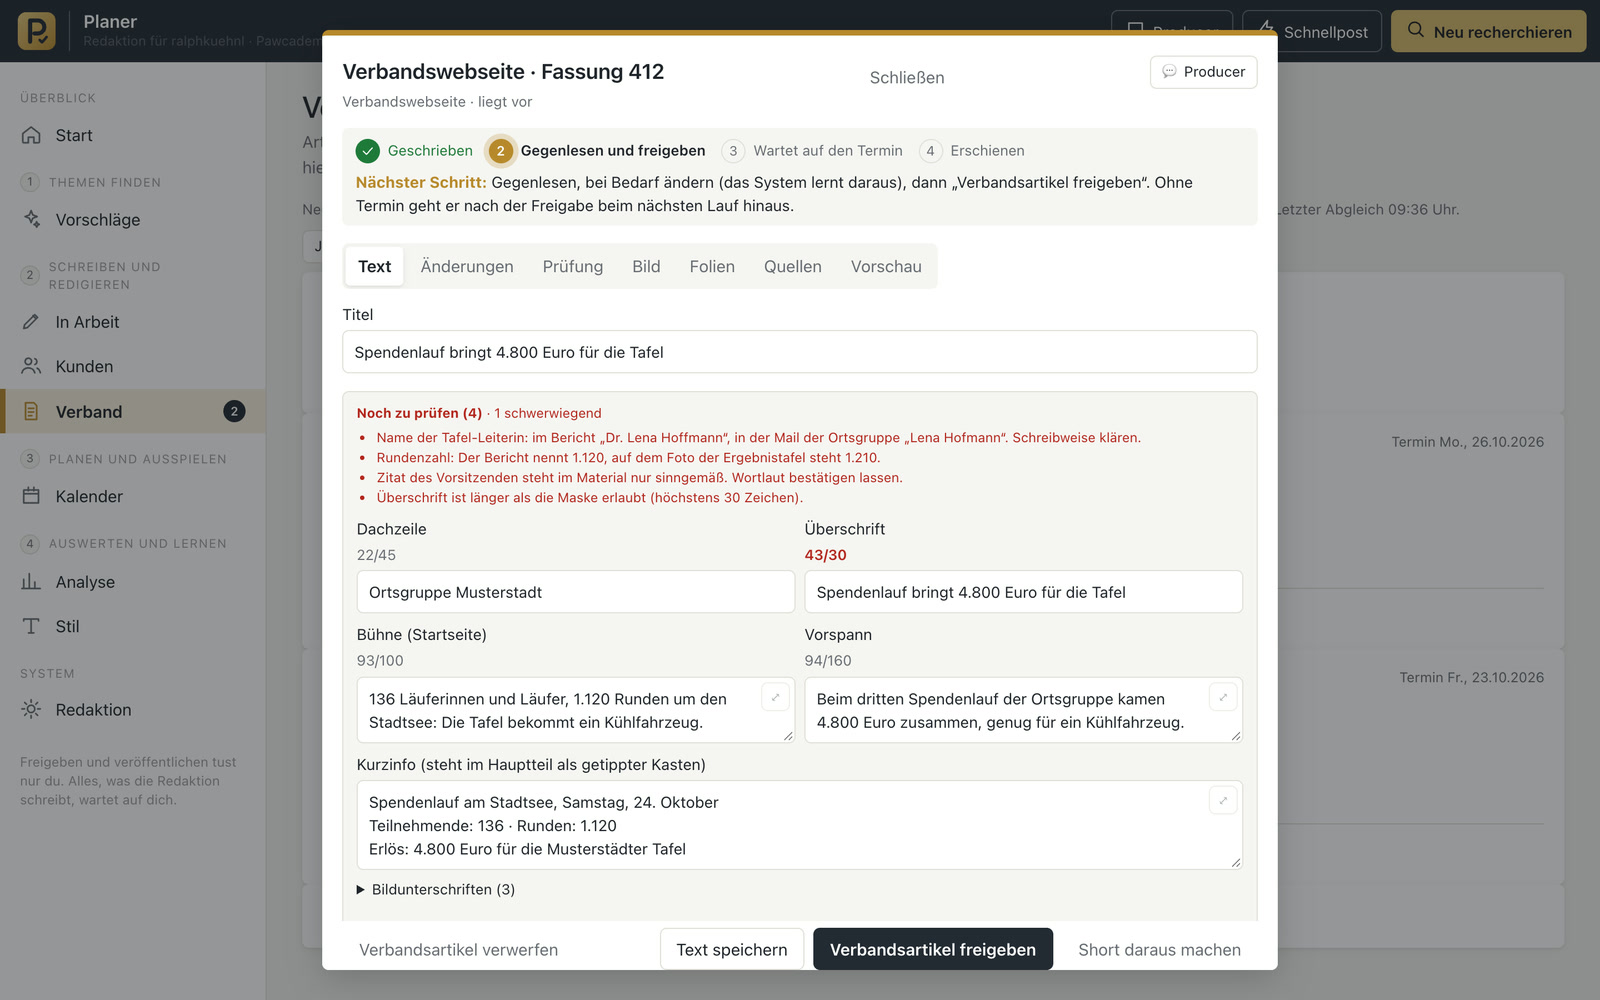
Task: Click the Kurzinfo text area
Action: point(800,825)
